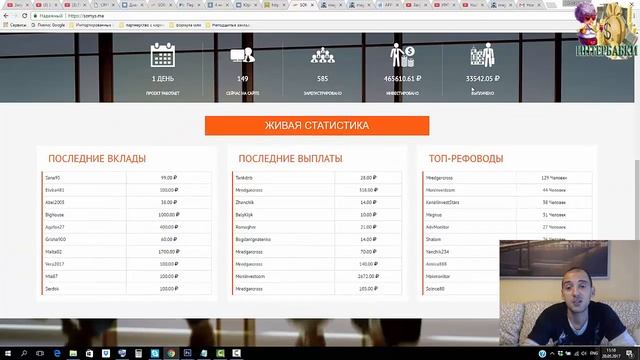Open the 'Rentadurtax' bookmarks folder
Image resolution: width=640 pixels, height=360 pixels.
(228, 25)
